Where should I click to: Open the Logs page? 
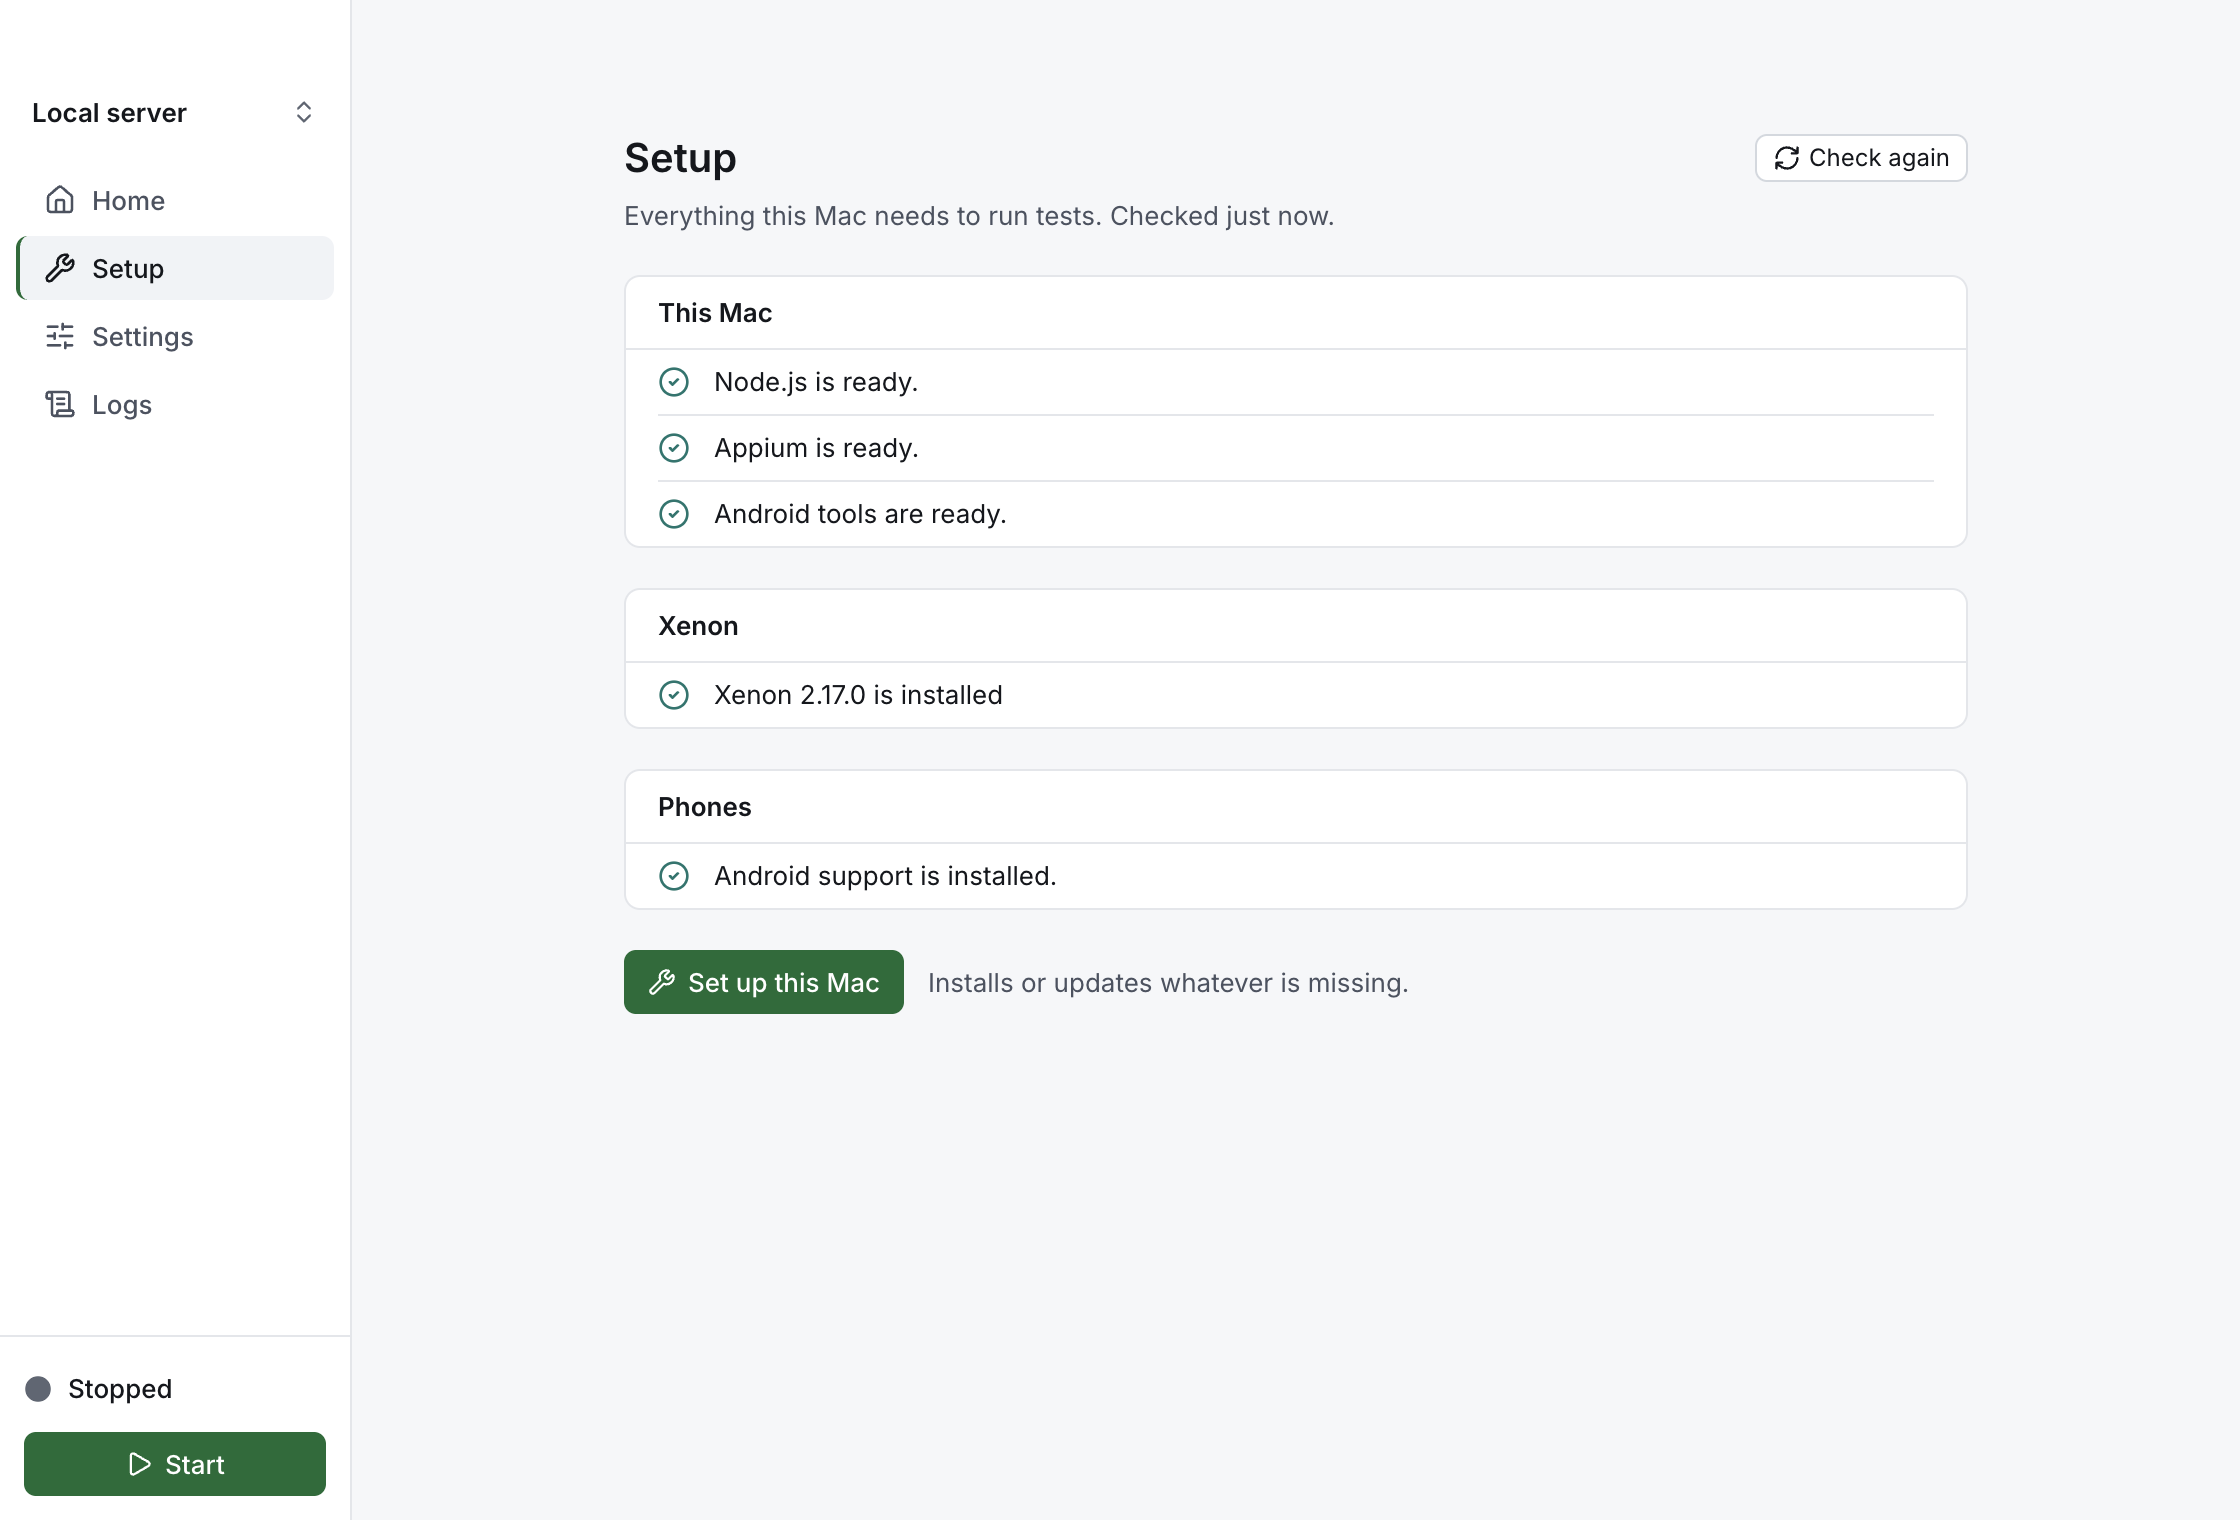(175, 404)
